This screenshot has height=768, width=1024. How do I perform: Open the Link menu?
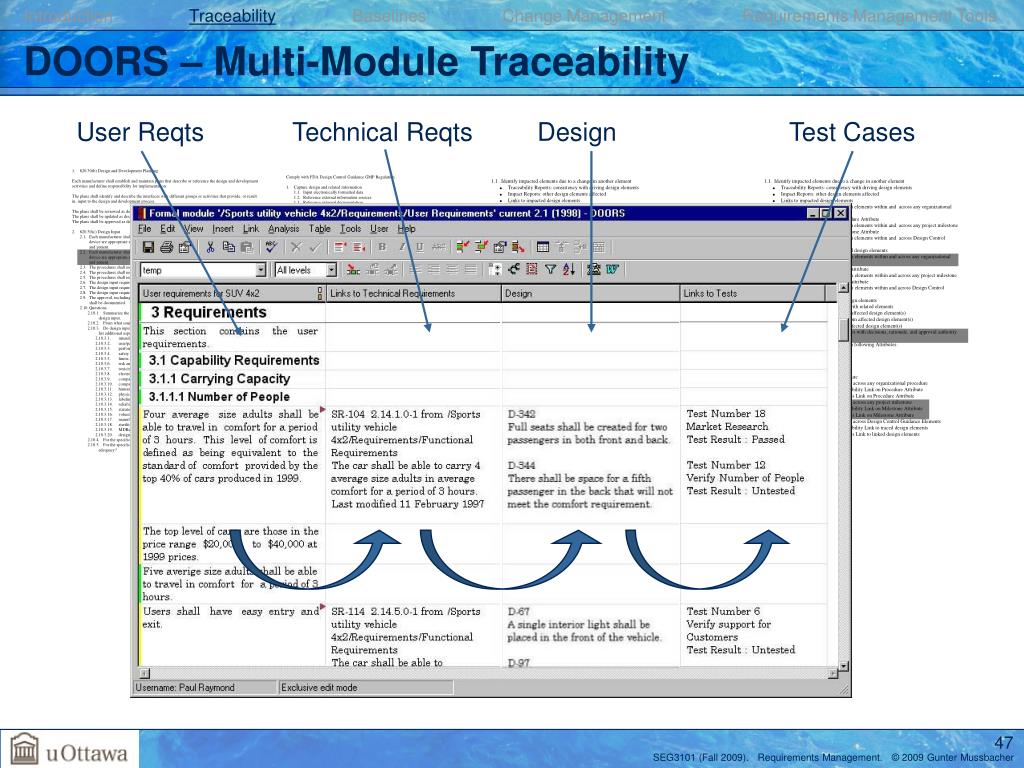point(251,229)
